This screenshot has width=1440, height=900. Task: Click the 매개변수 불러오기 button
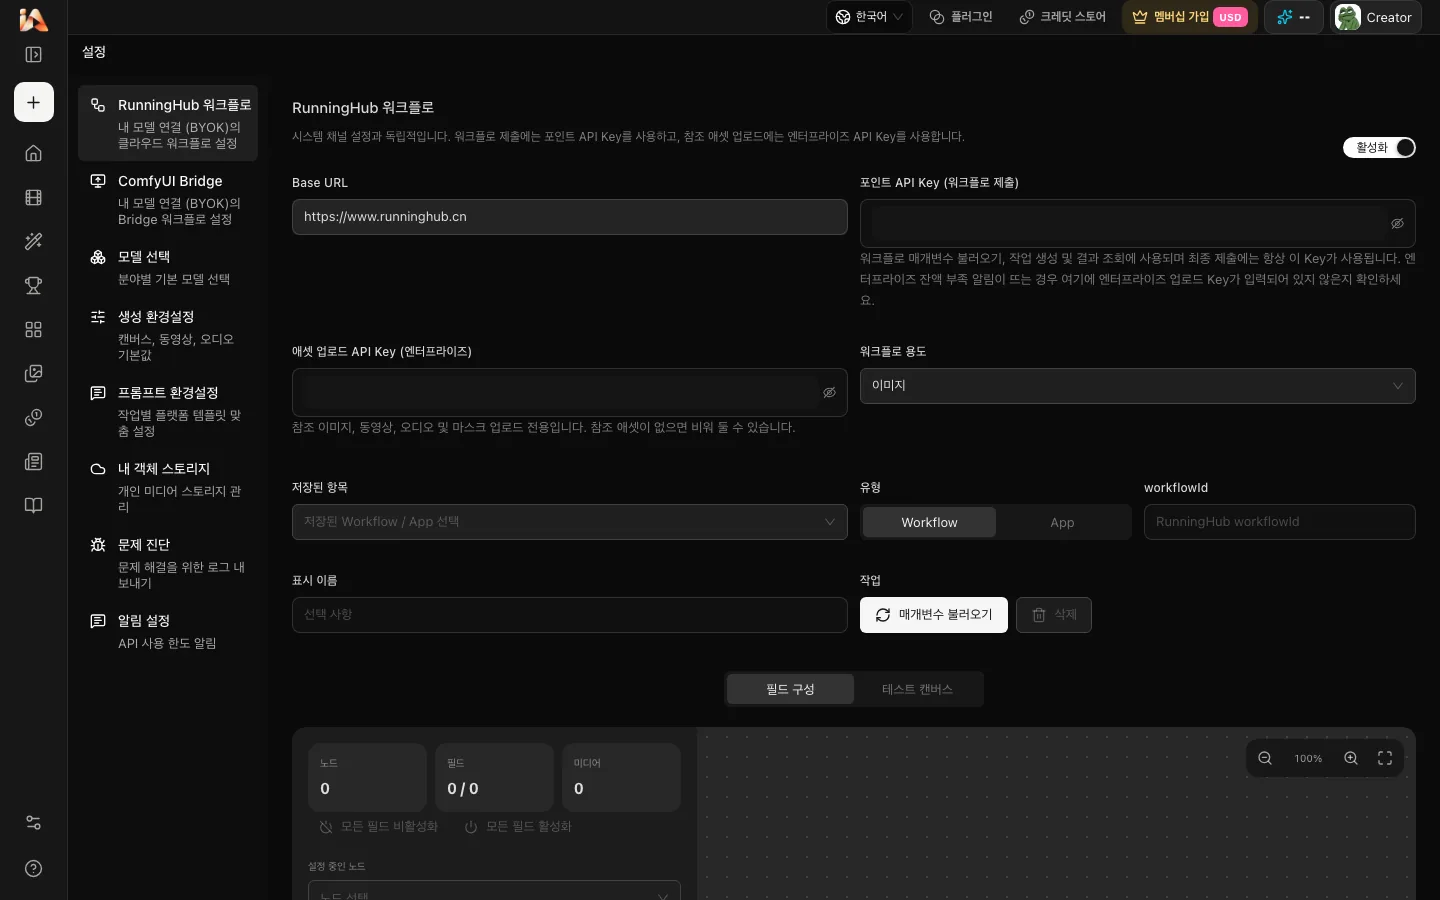click(934, 615)
